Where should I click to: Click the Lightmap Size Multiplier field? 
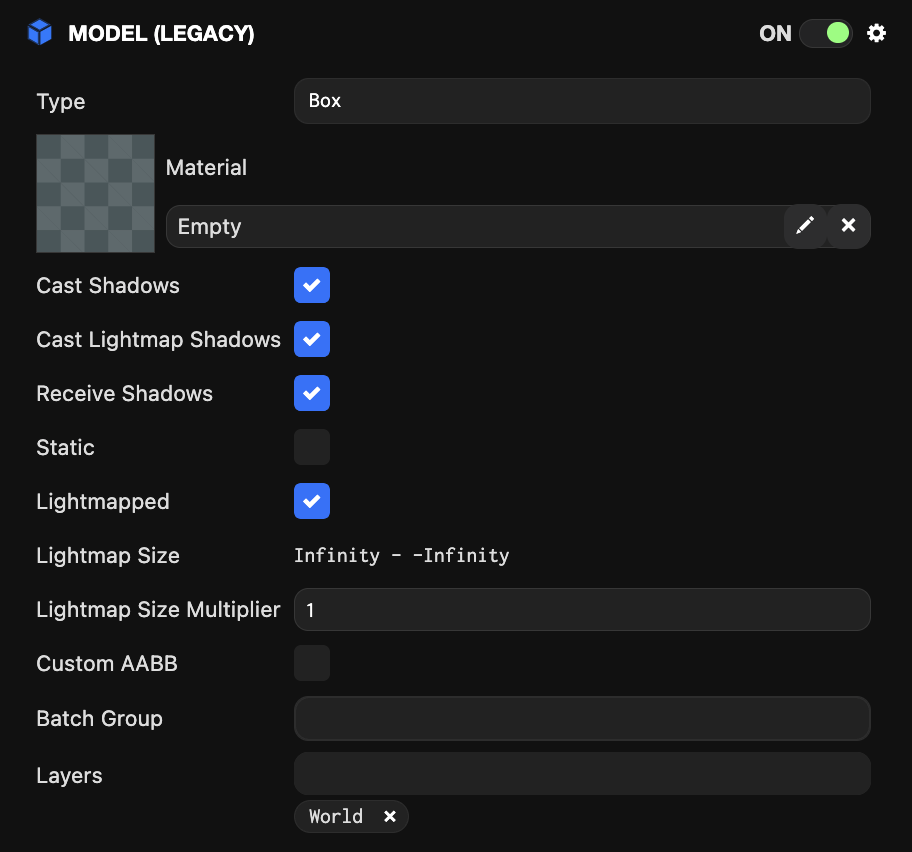pos(582,609)
